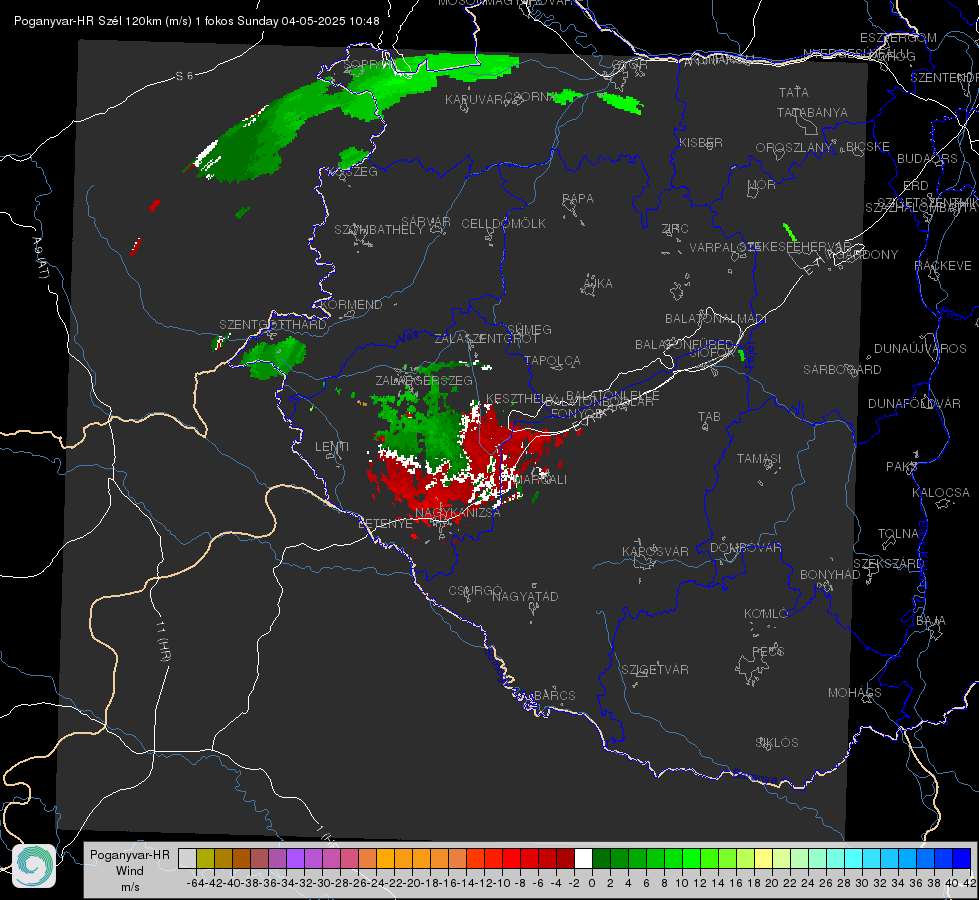Click the KISBÉR label
Image resolution: width=979 pixels, height=900 pixels.
click(x=701, y=143)
